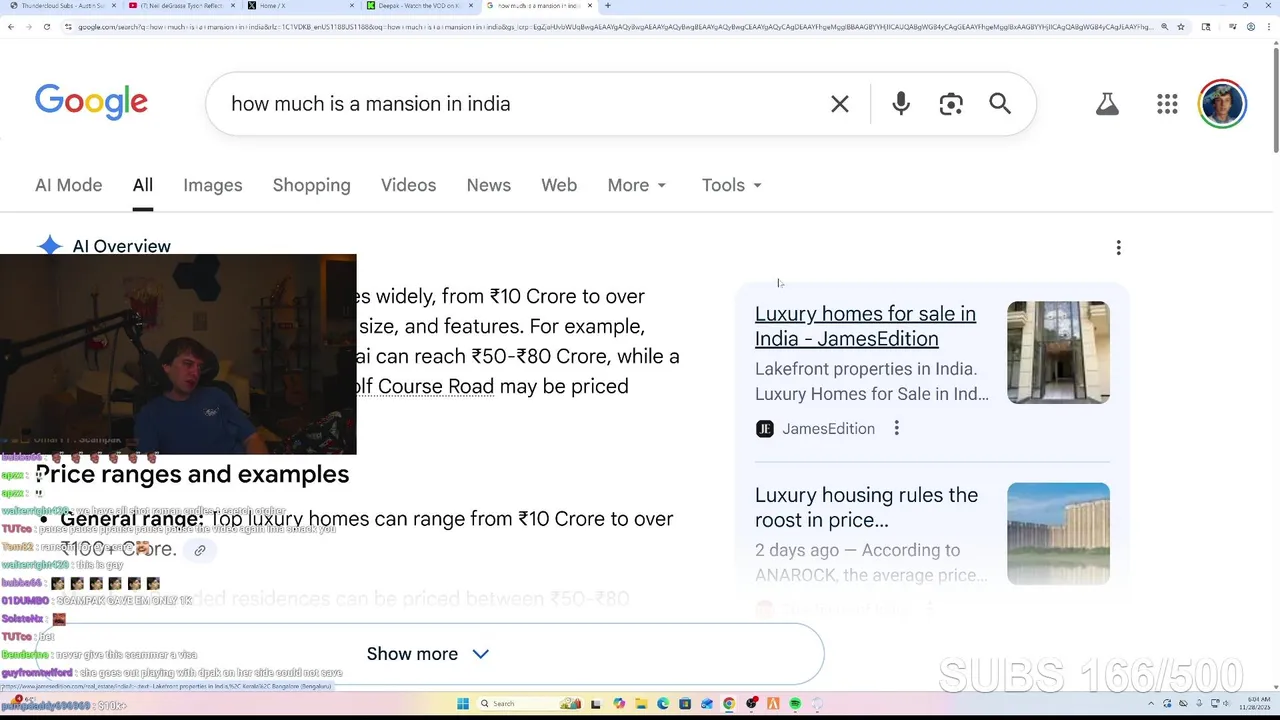Reload the page in Chrome
Viewport: 1280px width, 720px height.
[47, 27]
